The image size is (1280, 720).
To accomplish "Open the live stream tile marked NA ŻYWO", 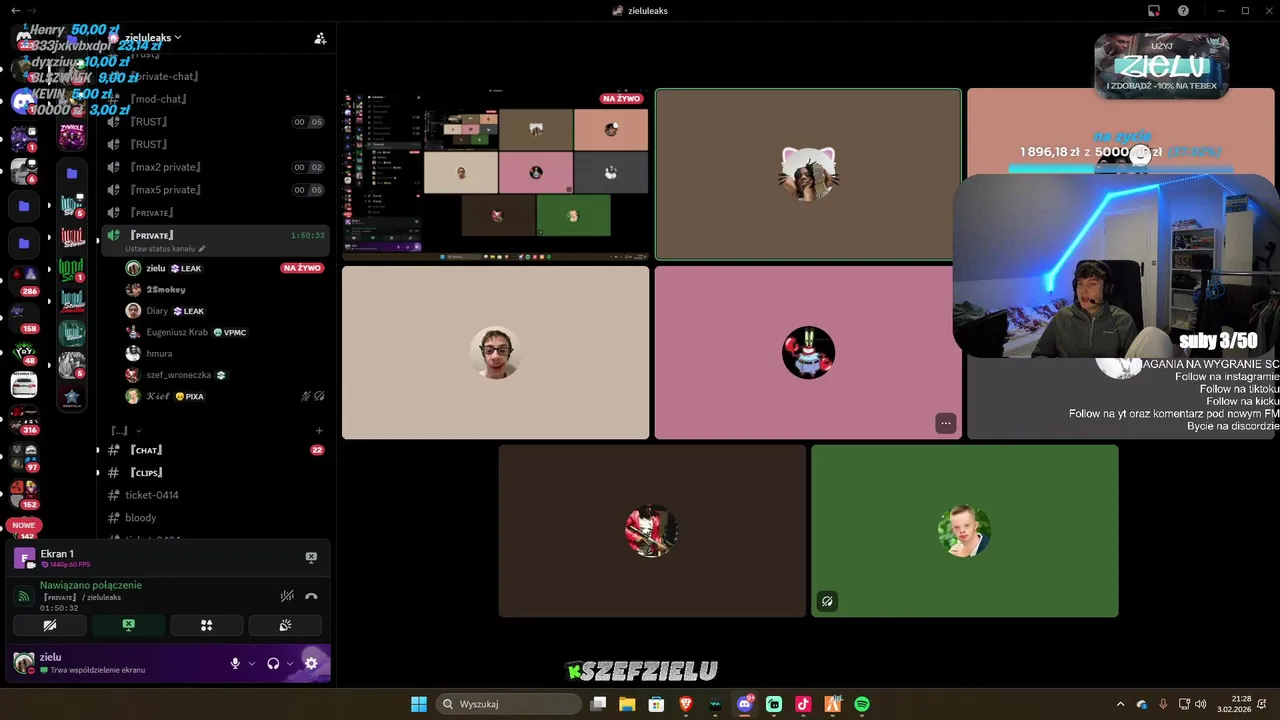I will [495, 175].
